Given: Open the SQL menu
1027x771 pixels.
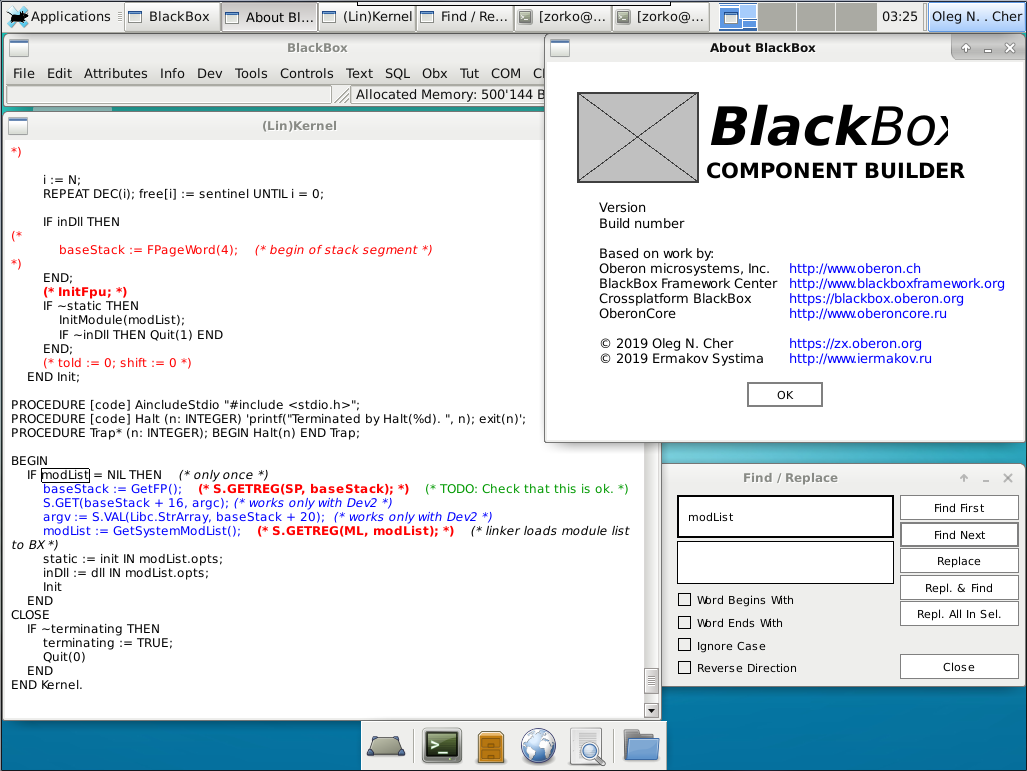Looking at the screenshot, I should [x=397, y=73].
